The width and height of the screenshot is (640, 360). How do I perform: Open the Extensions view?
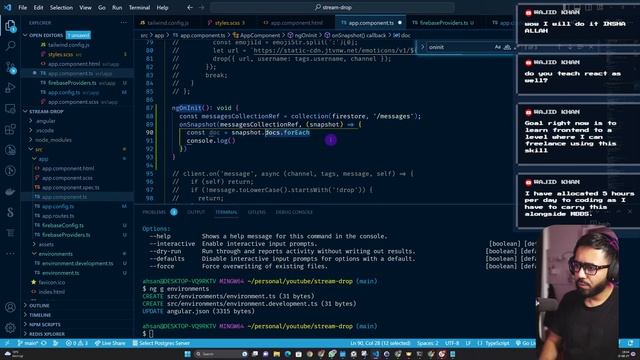[x=10, y=129]
